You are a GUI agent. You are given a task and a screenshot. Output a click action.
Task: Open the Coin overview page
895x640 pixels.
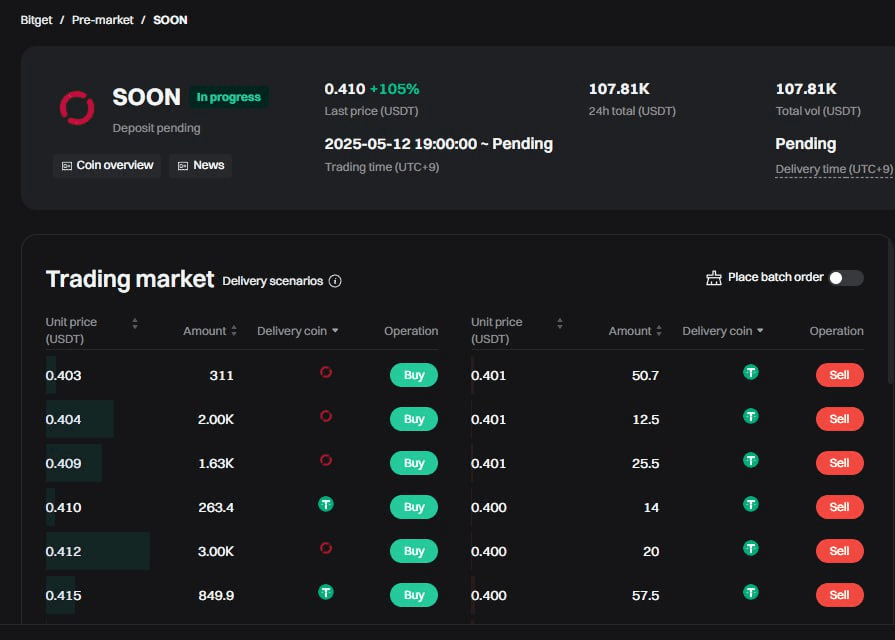point(107,166)
